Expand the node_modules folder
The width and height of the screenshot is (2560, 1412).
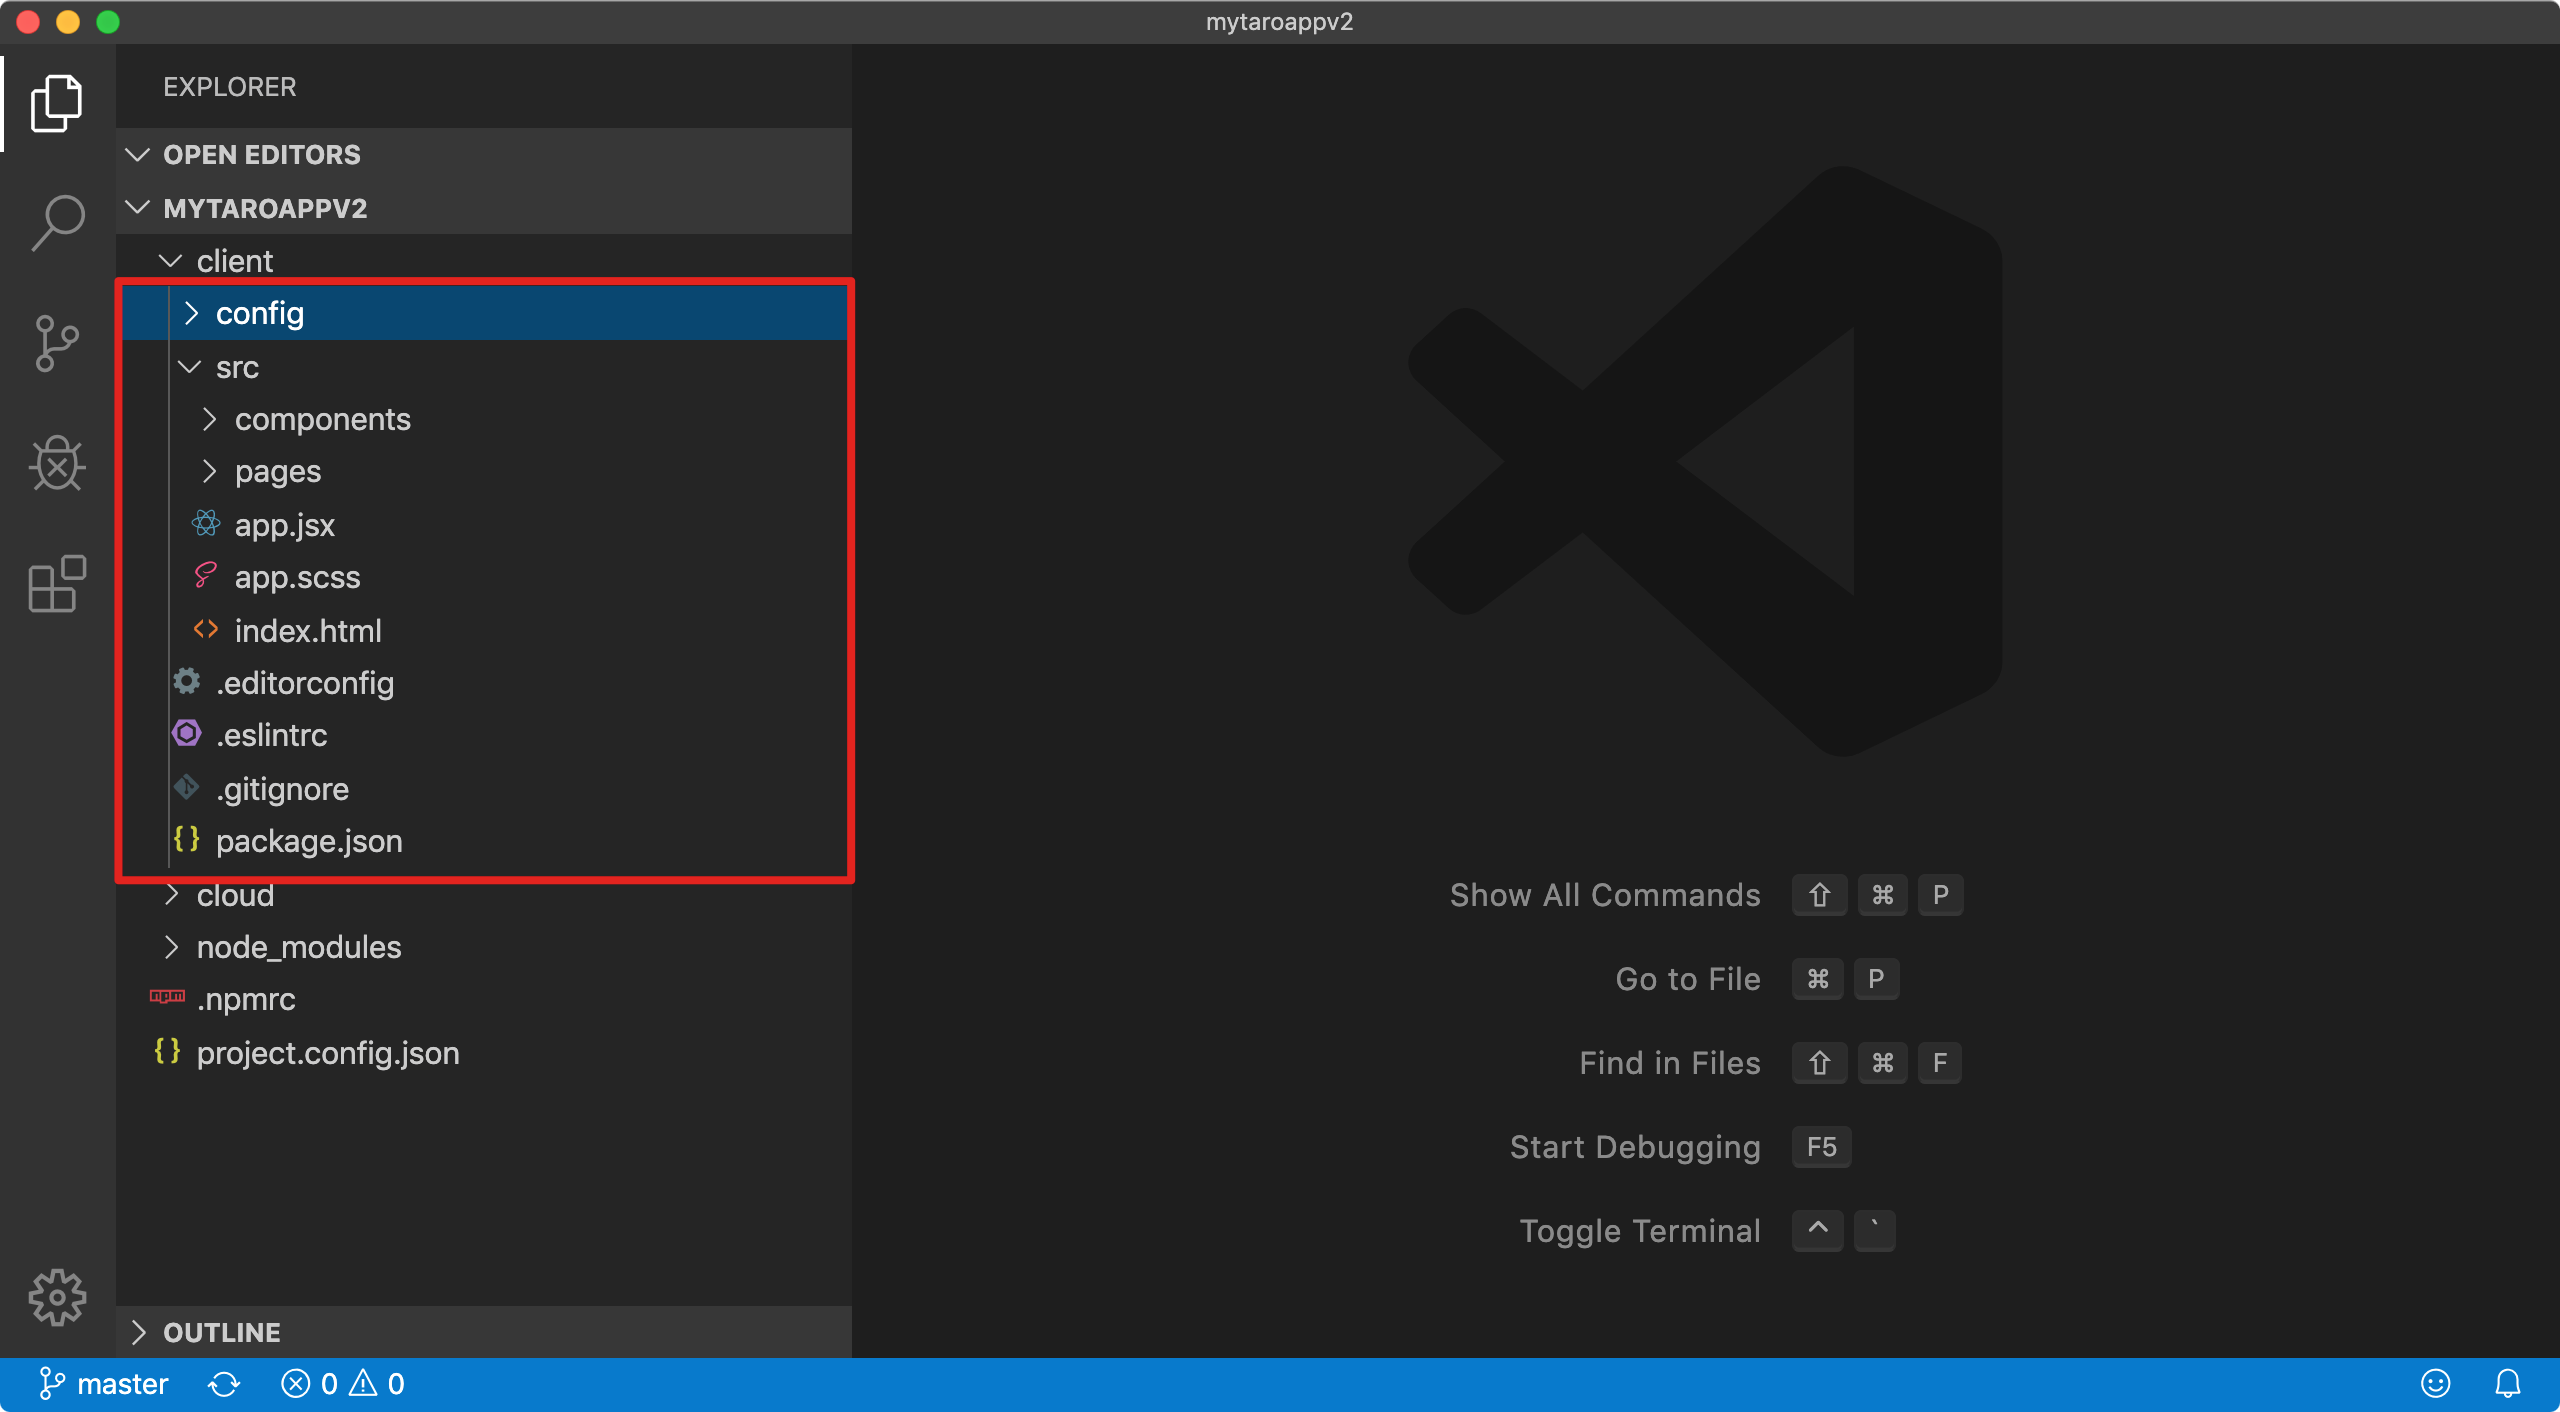pyautogui.click(x=298, y=948)
